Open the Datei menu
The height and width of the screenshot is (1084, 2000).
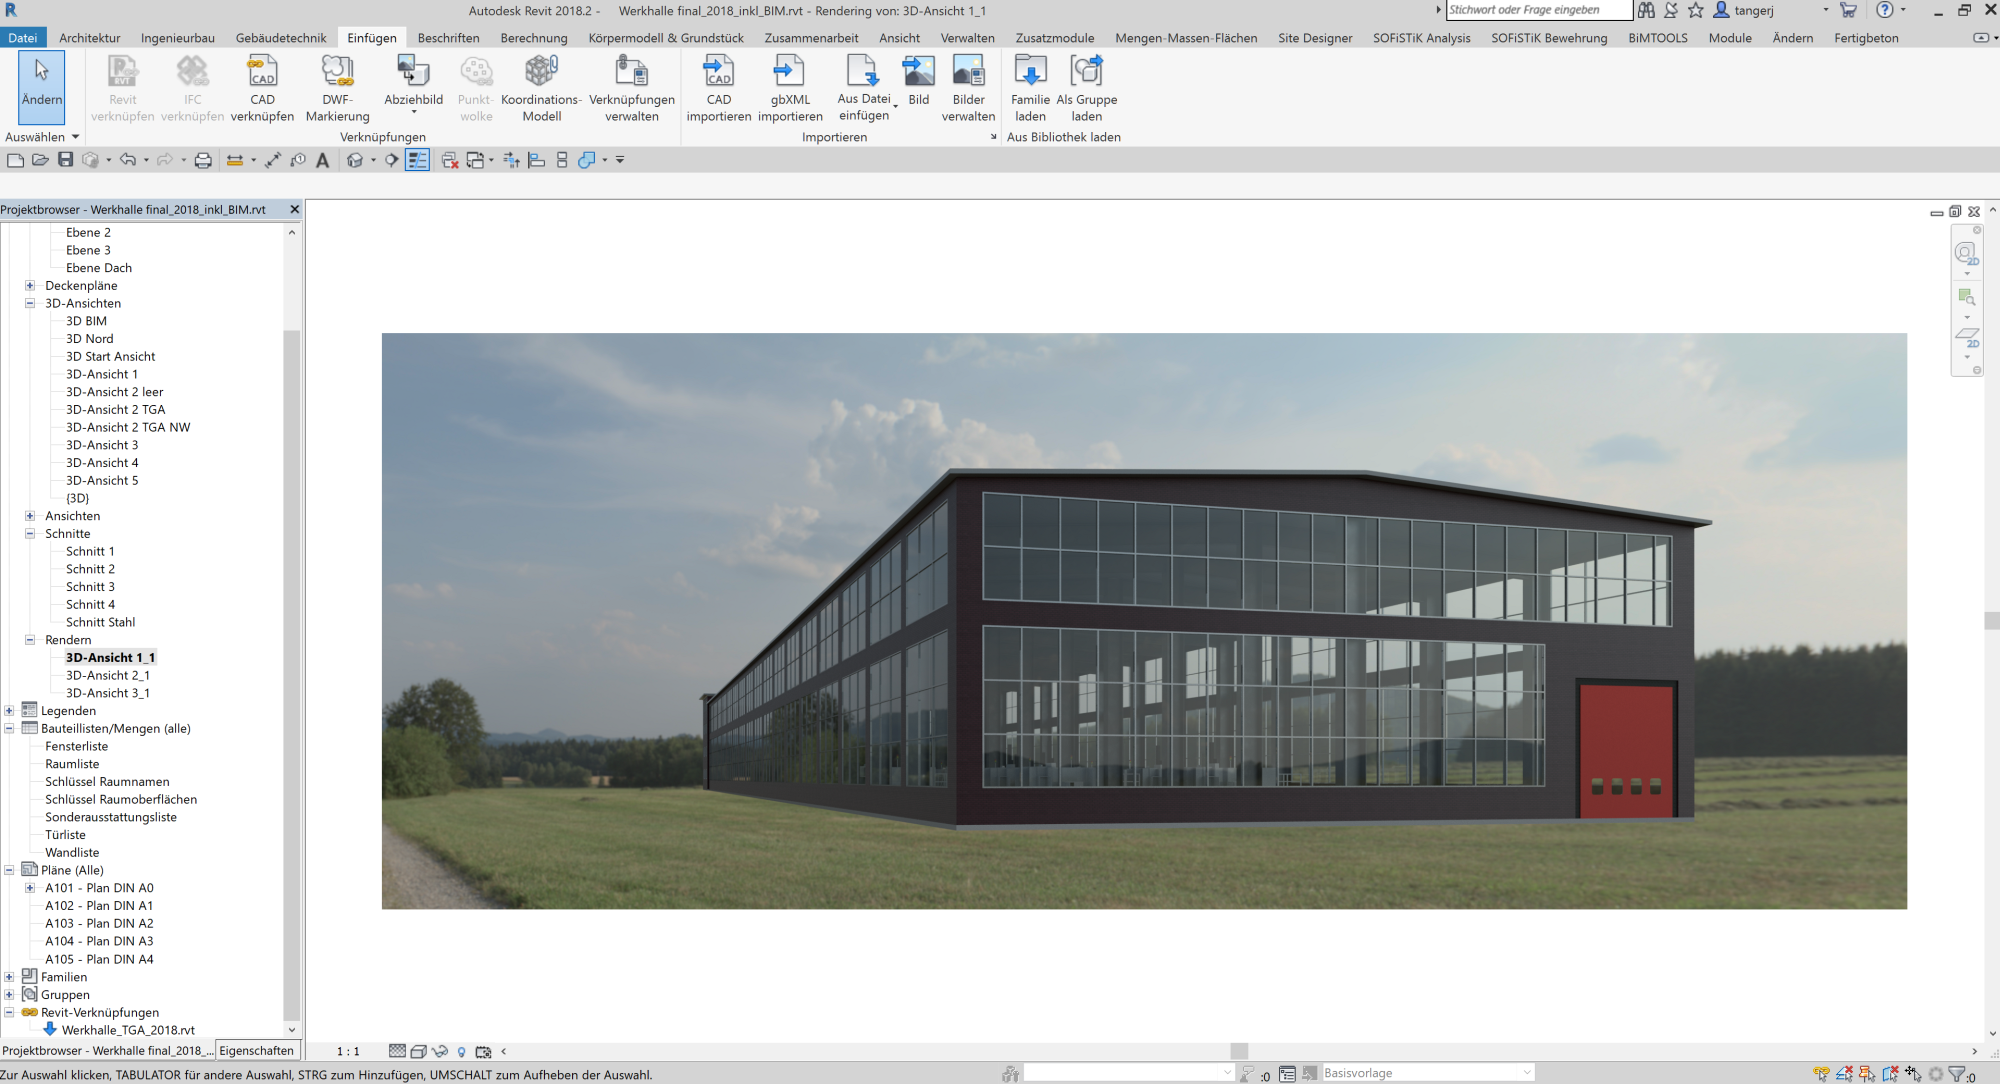tap(22, 37)
